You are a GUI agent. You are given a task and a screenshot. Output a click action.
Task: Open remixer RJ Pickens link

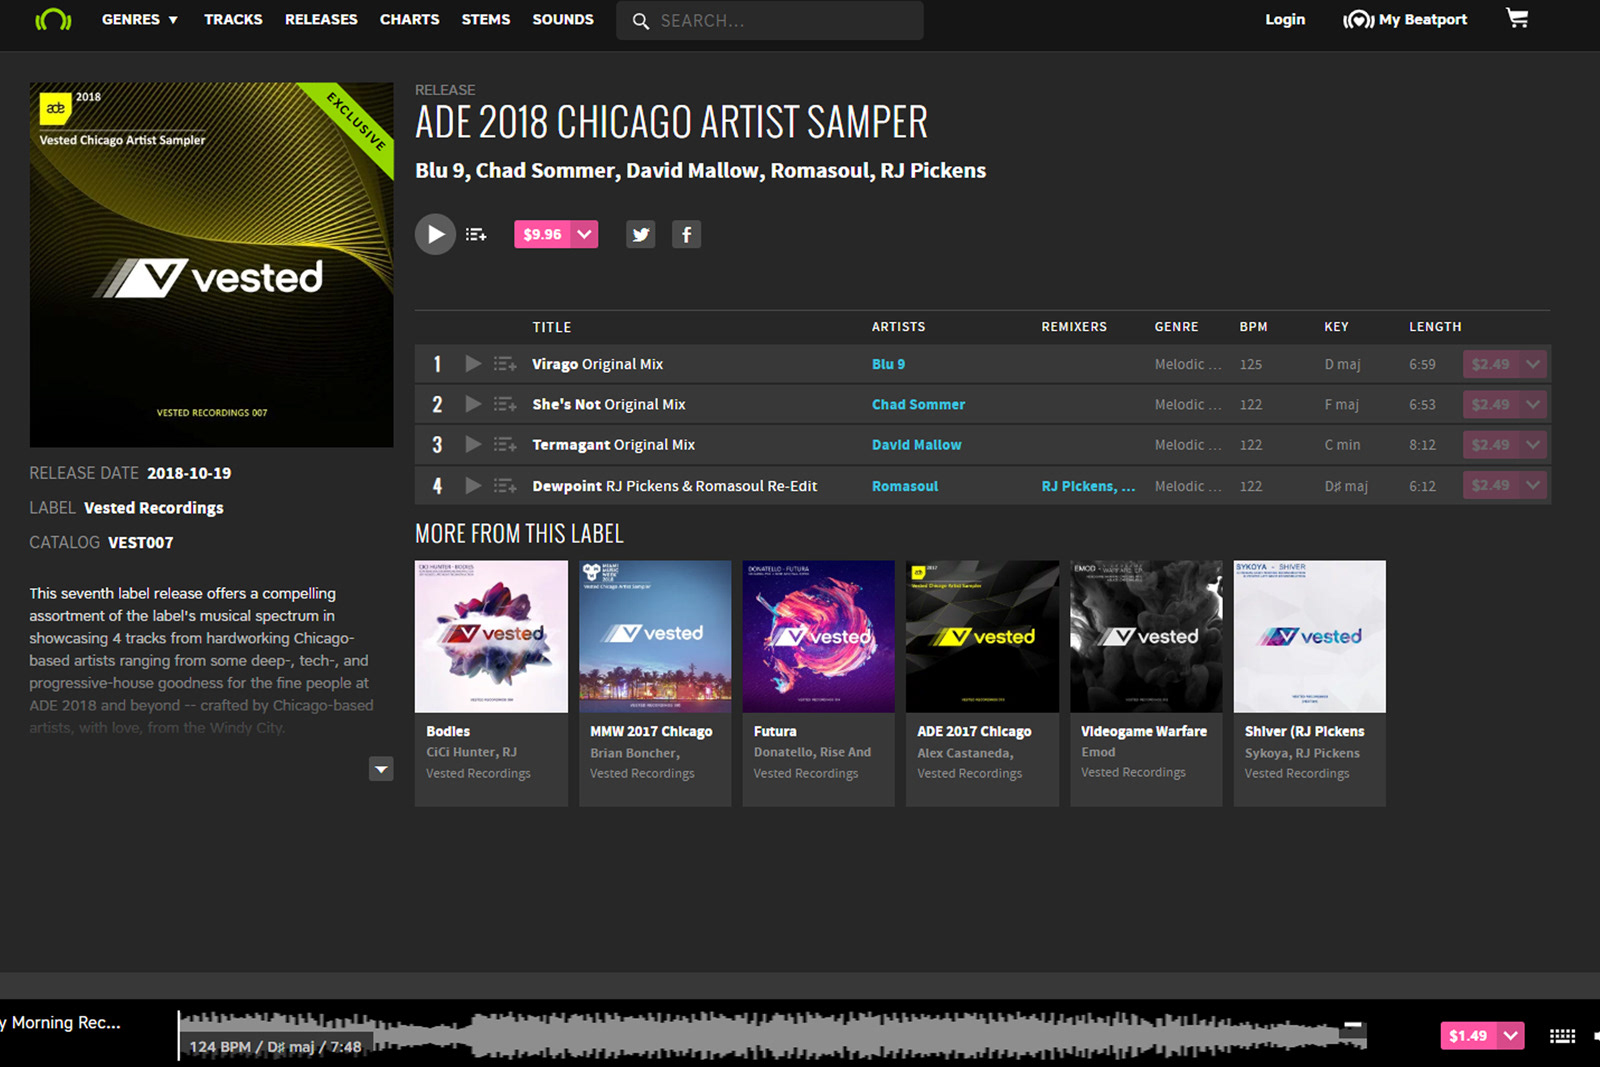point(1088,486)
